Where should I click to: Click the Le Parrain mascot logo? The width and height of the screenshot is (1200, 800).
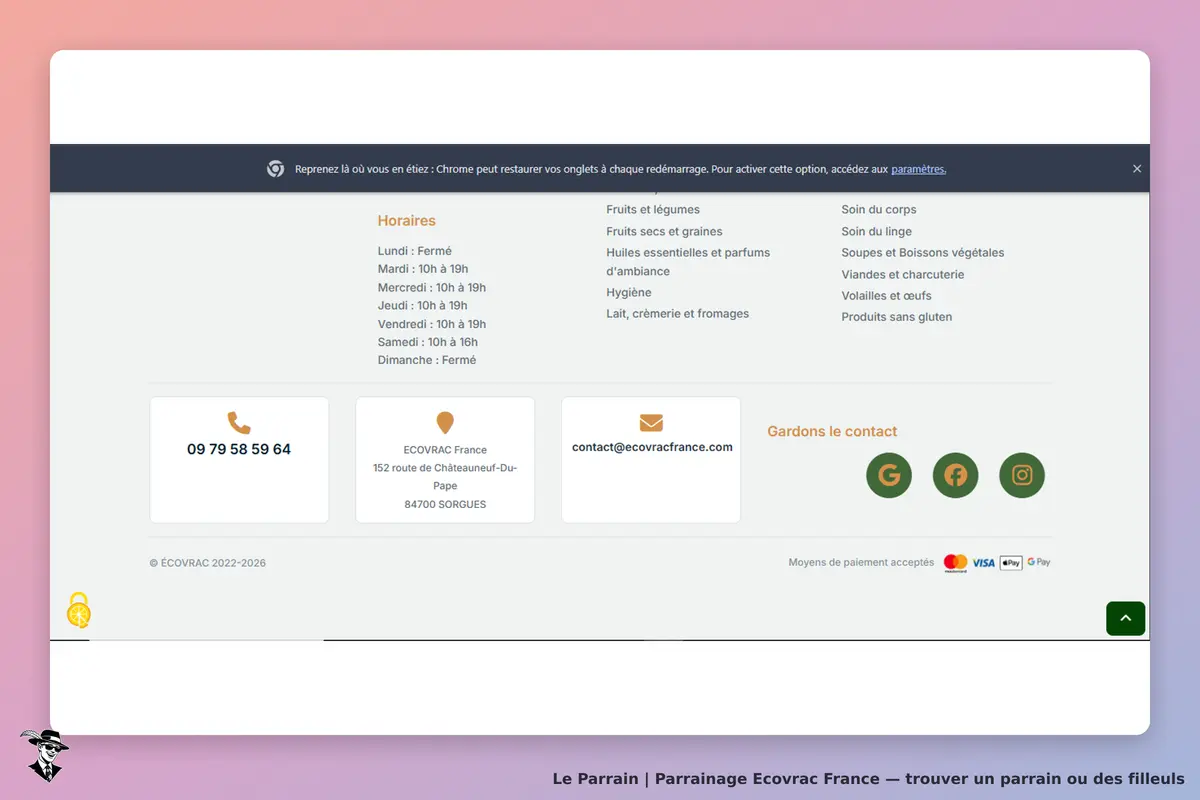(43, 755)
